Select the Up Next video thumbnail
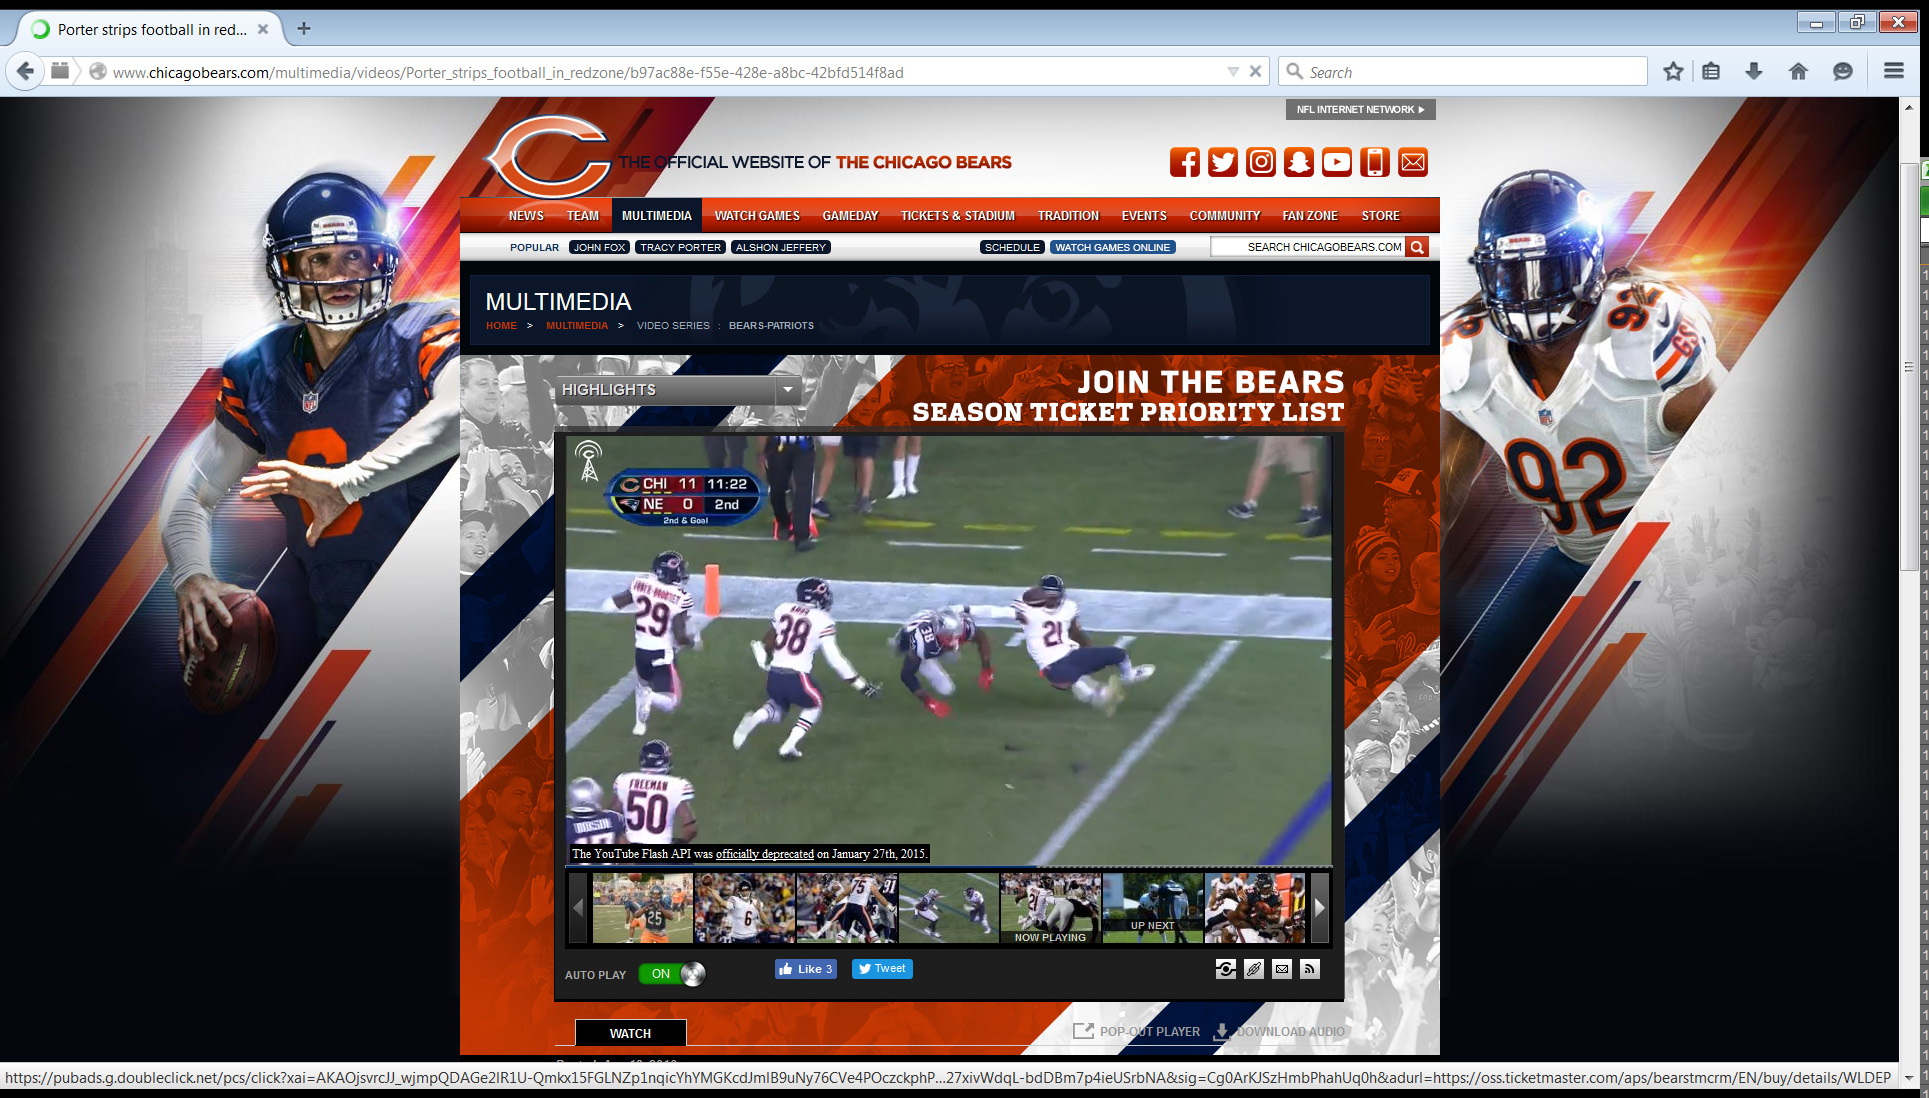Screen dimensions: 1929x1098 pyautogui.click(x=1153, y=908)
